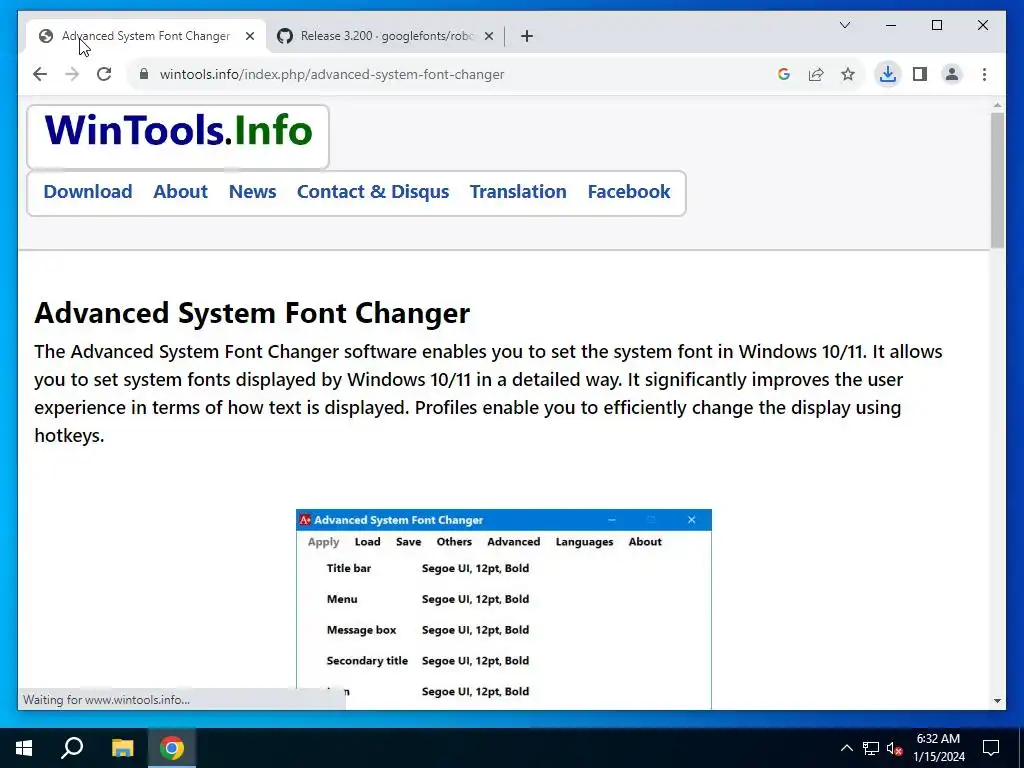Image resolution: width=1024 pixels, height=768 pixels.
Task: Go back using the browser back arrow
Action: [x=40, y=74]
